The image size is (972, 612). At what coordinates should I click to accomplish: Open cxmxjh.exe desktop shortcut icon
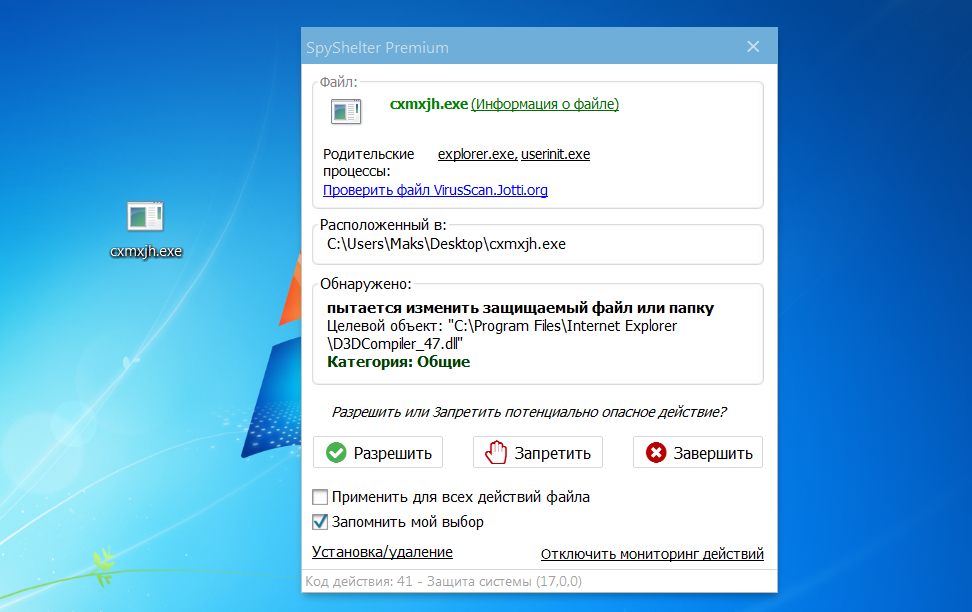[145, 216]
